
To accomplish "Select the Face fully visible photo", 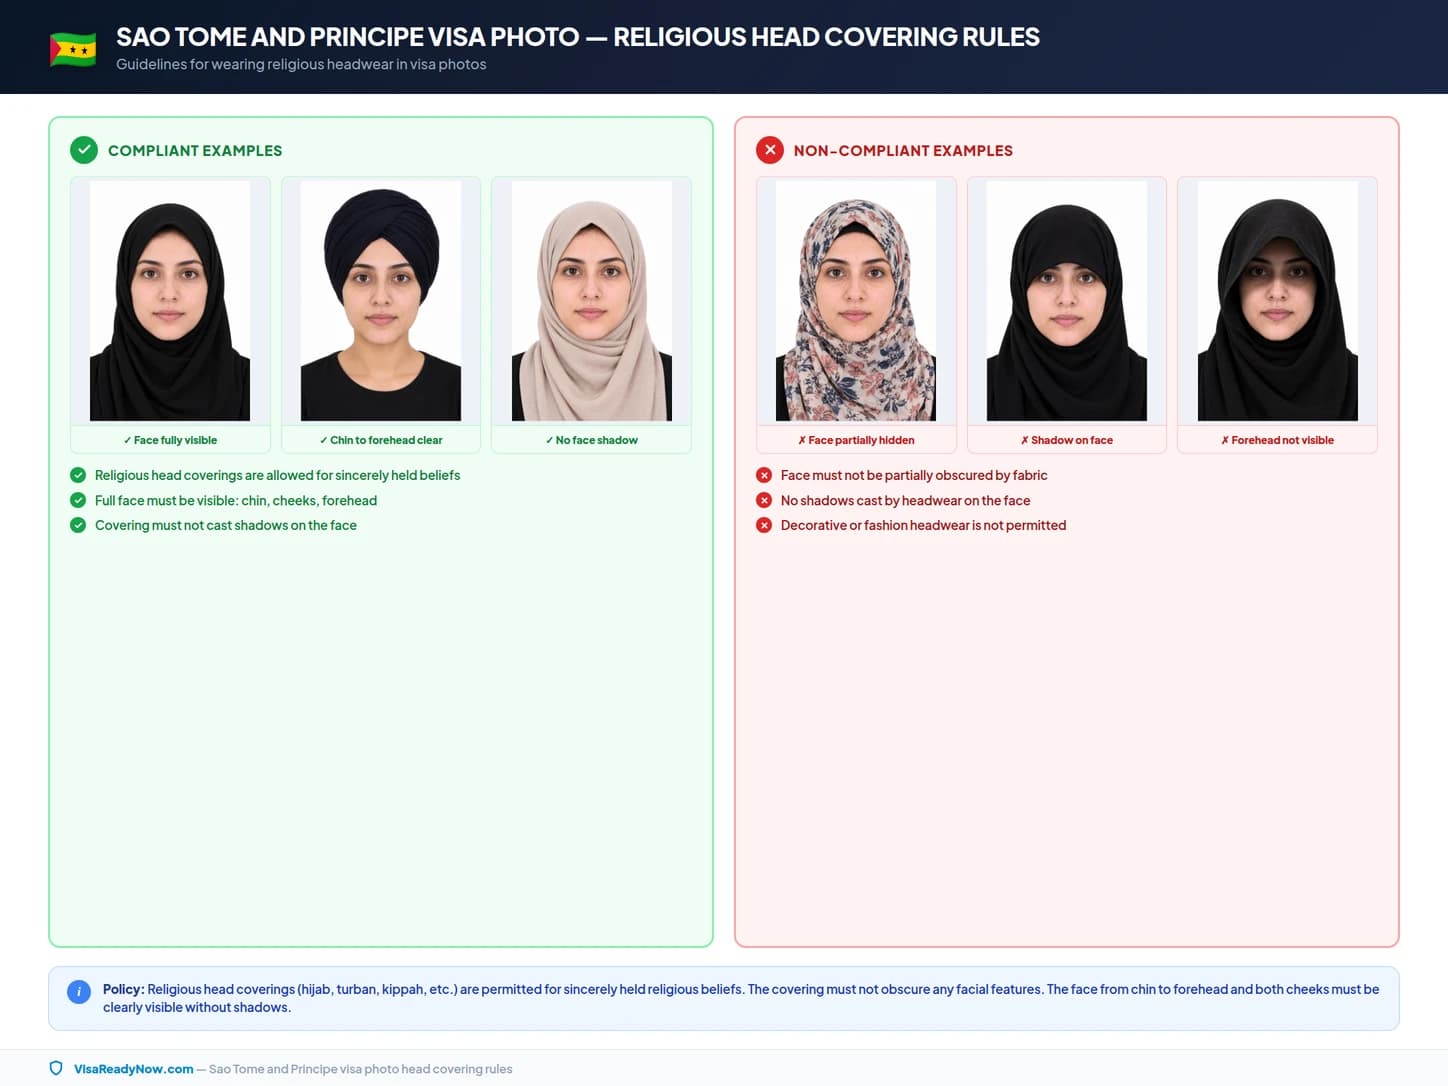I will point(170,301).
